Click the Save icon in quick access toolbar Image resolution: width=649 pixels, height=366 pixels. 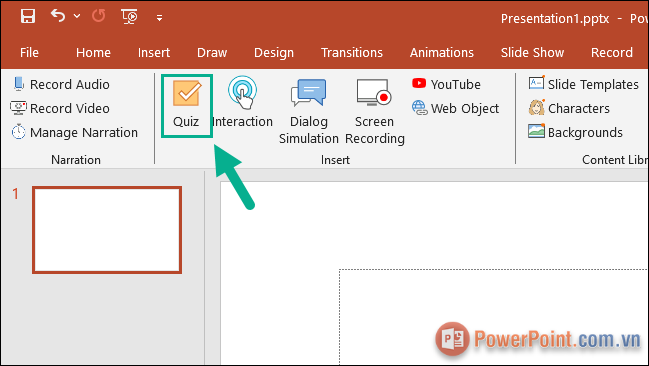tap(28, 16)
